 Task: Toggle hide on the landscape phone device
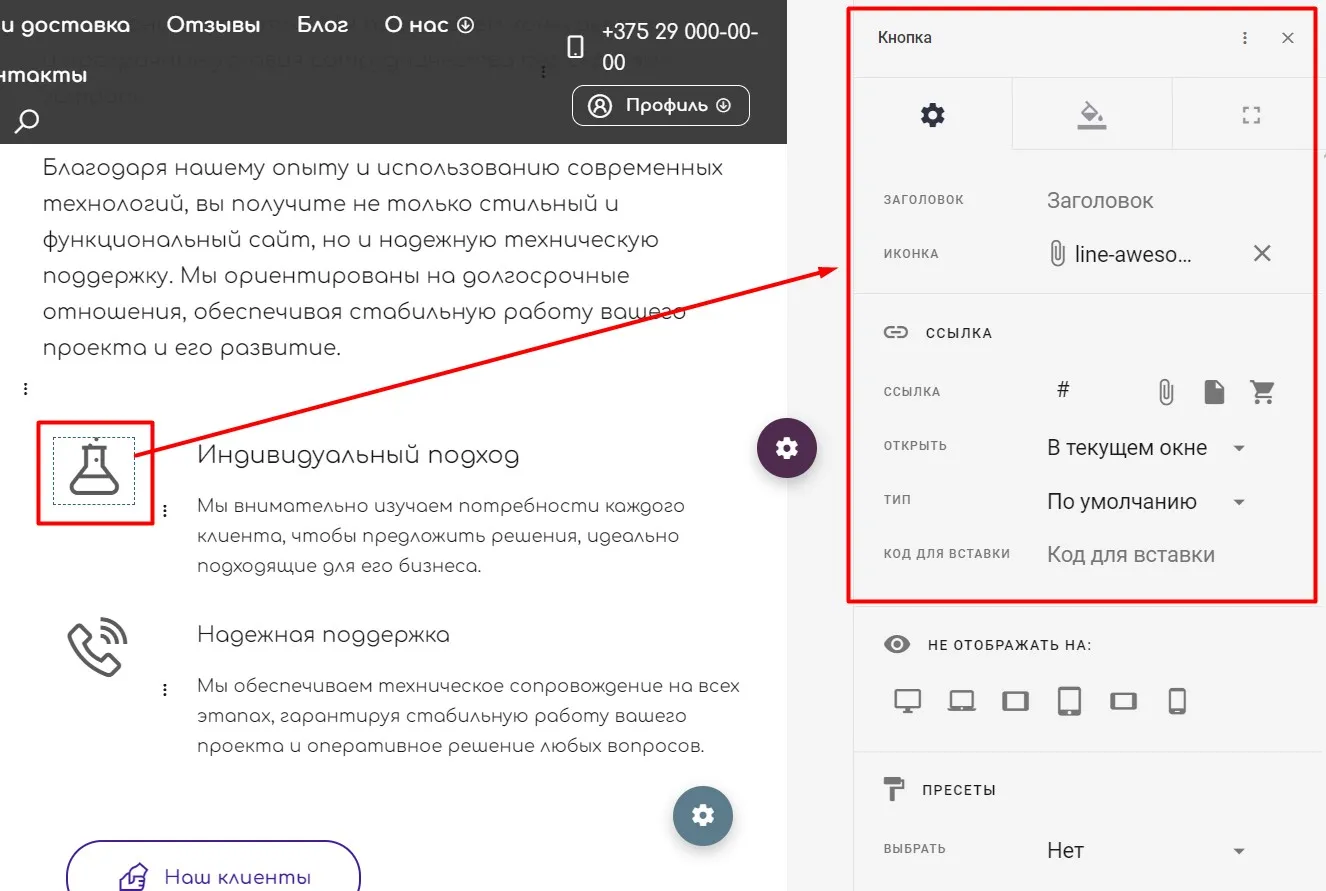tap(1123, 701)
